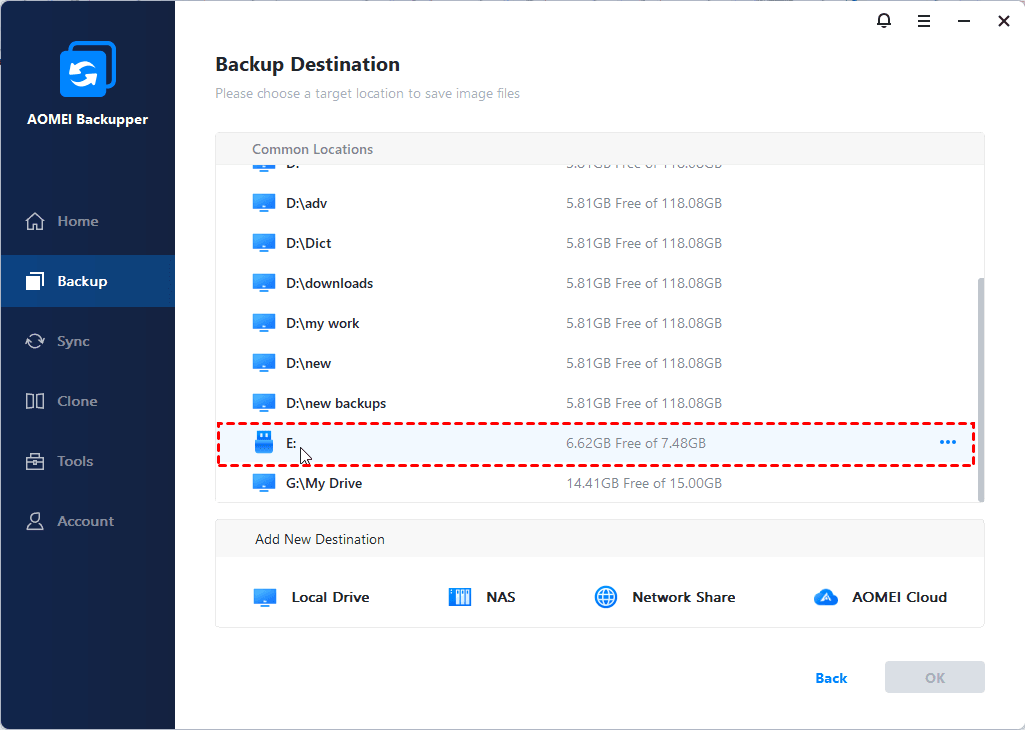Select G:\My Drive as destination

point(324,483)
